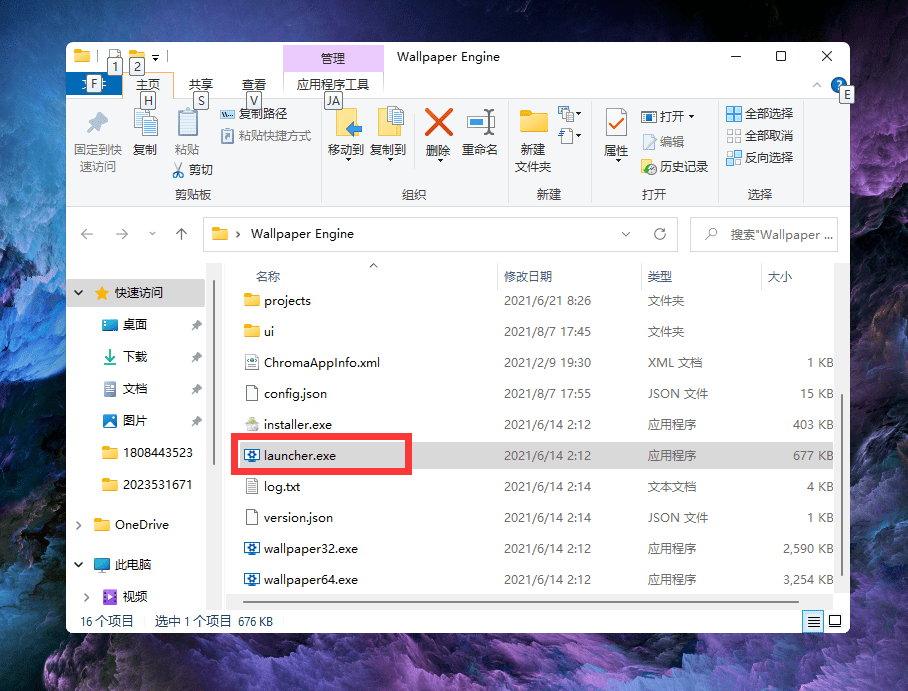908x691 pixels.
Task: Switch to the Home (主页) tab
Action: (148, 84)
